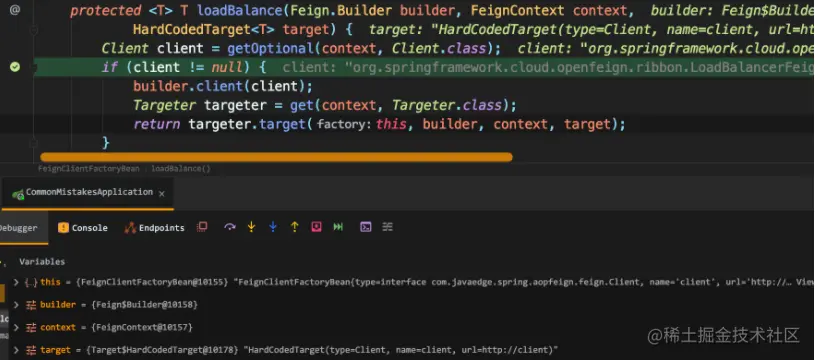This screenshot has width=815, height=360.
Task: Click the override marker @ gutter icon
Action: coord(15,9)
